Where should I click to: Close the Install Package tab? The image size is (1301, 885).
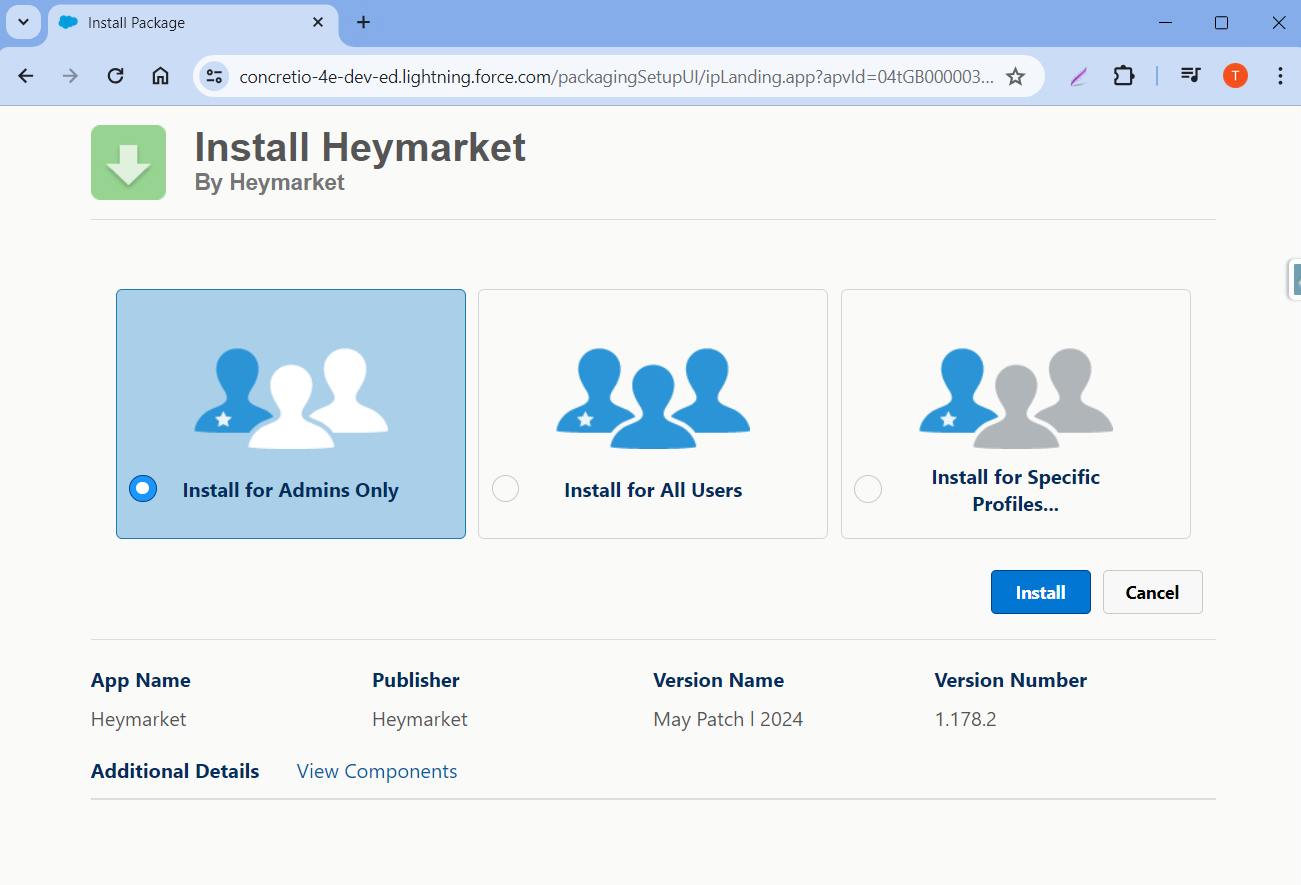[x=318, y=22]
